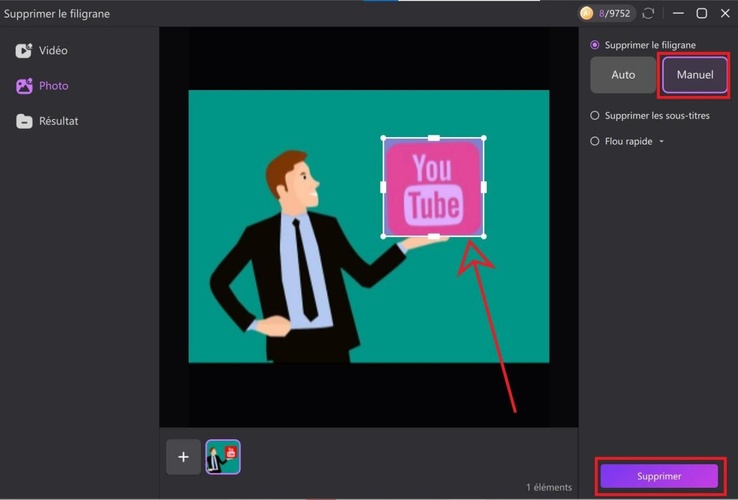
Task: Click the gold coin credits icon
Action: point(586,13)
